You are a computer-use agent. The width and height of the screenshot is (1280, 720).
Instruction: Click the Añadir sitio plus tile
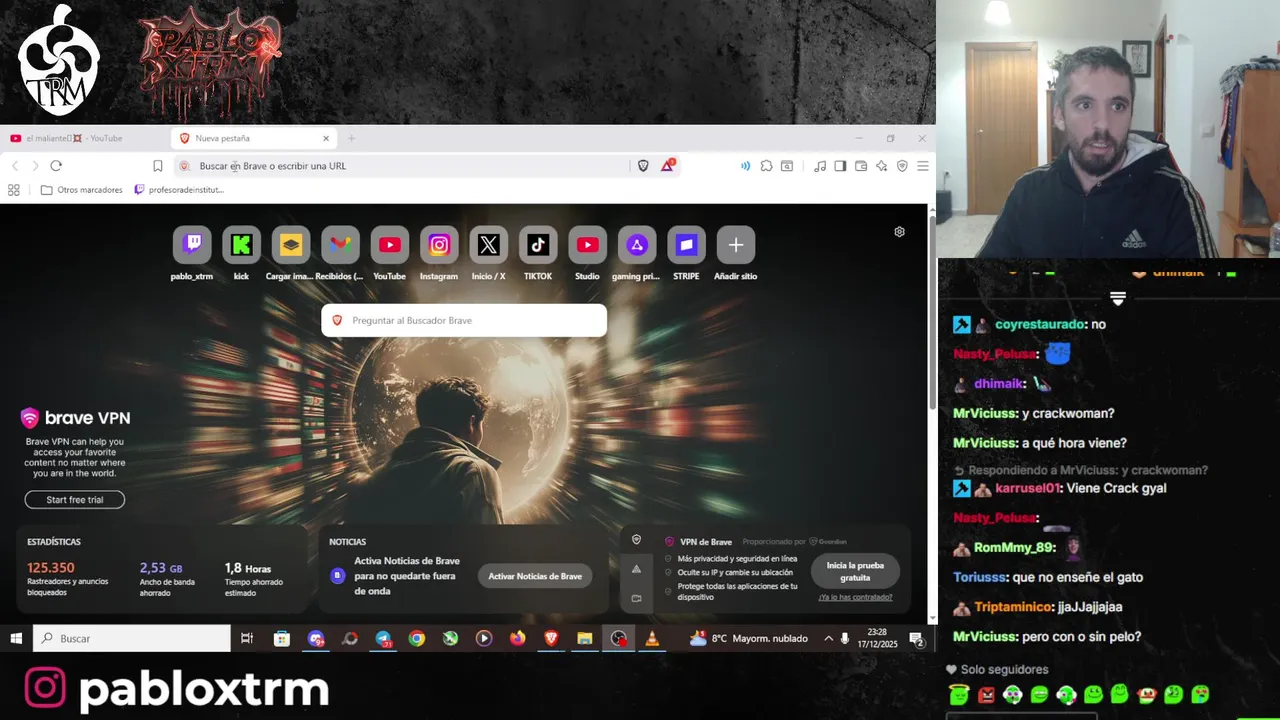735,245
